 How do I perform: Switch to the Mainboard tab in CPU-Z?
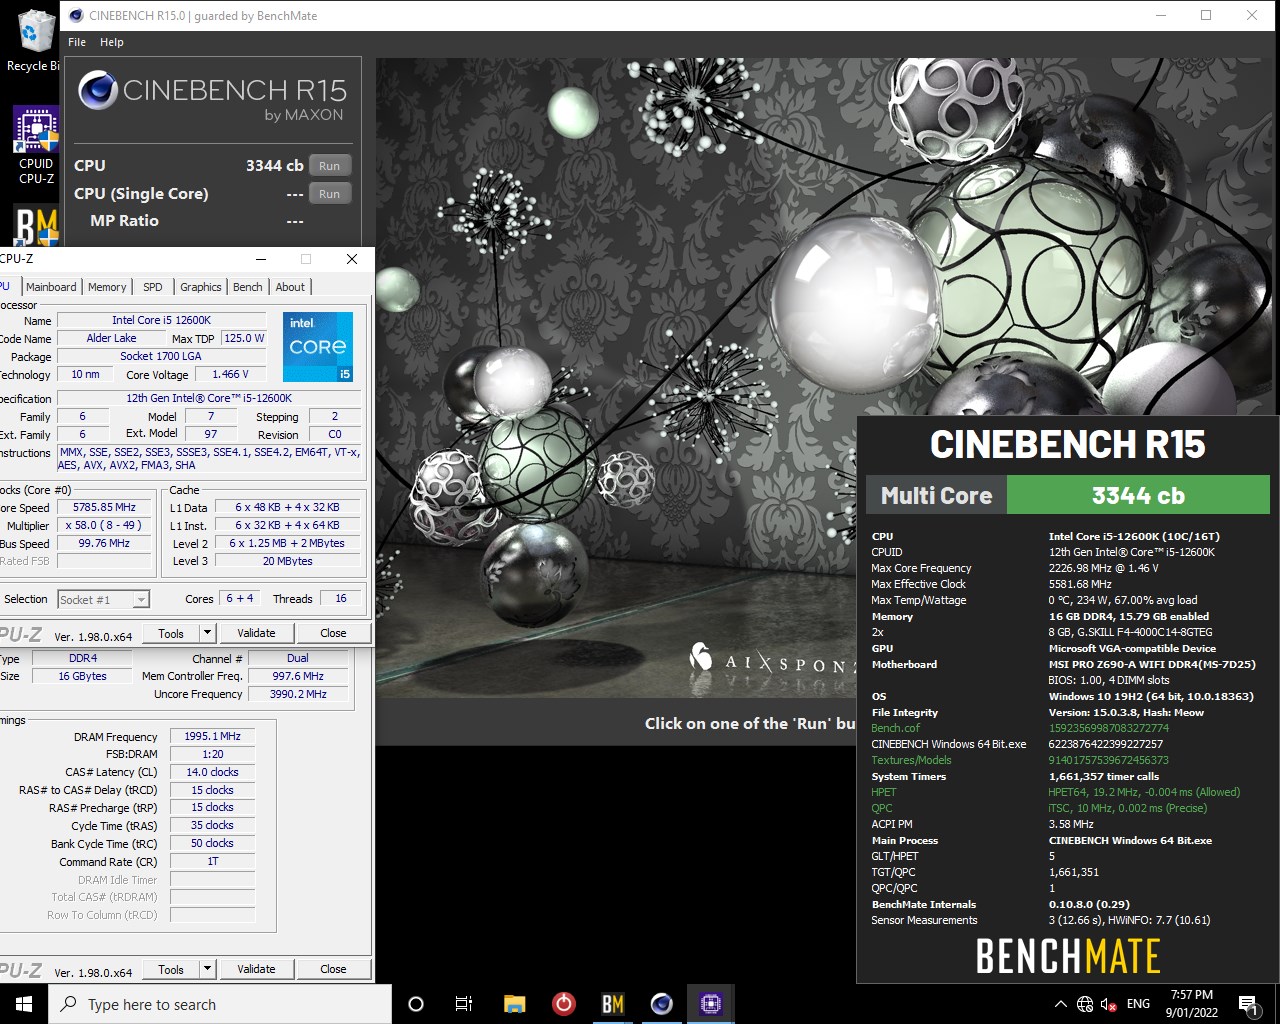[51, 287]
